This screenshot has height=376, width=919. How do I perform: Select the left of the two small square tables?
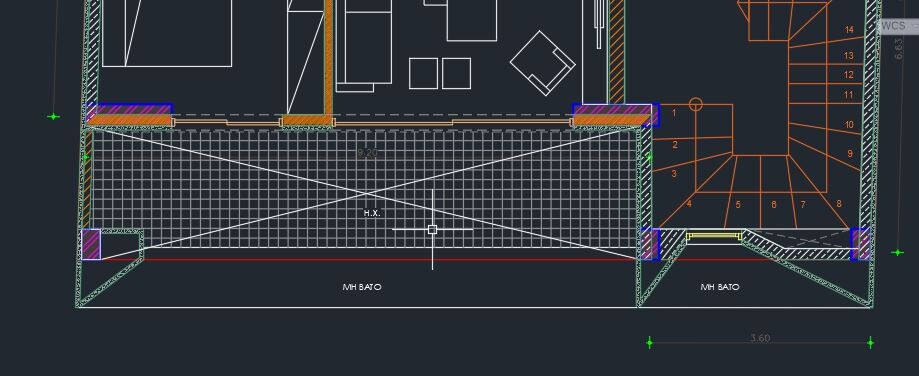[423, 73]
